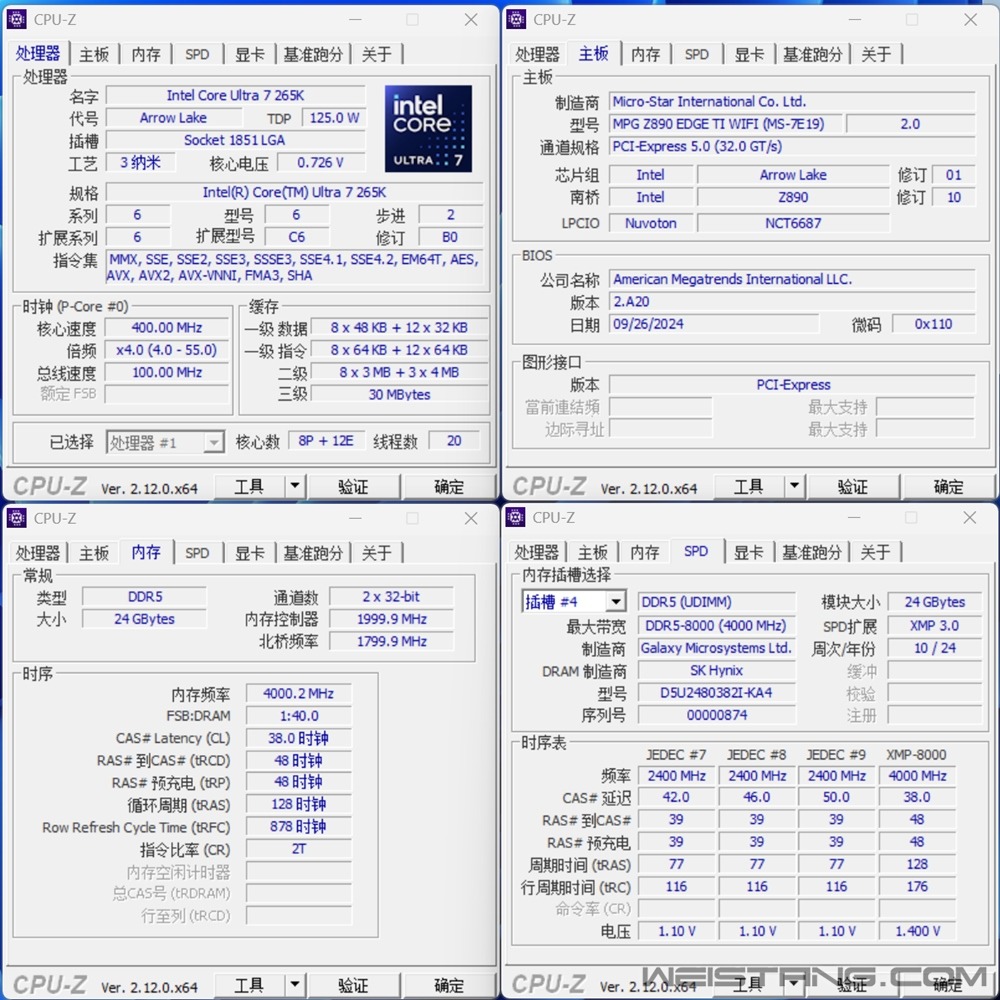Click the CPU-Z app icon in the 主板 window title bar

[x=516, y=19]
